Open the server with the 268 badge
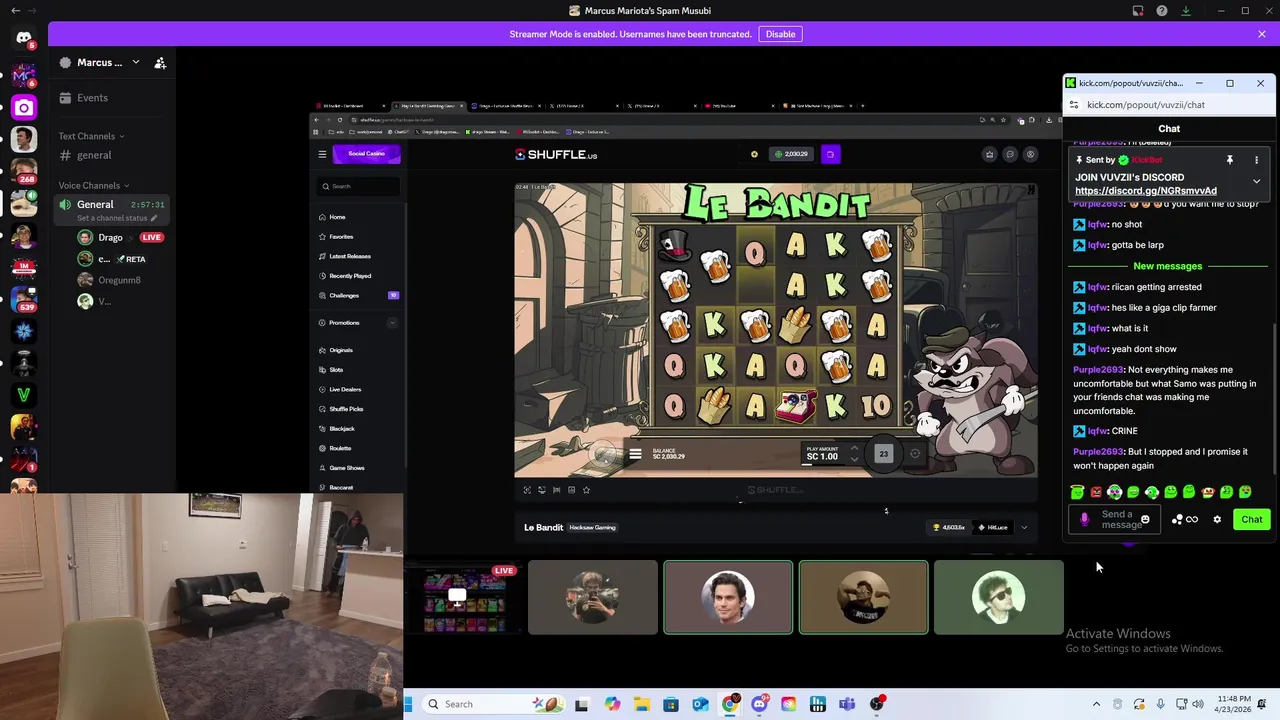The image size is (1280, 720). pos(24,171)
